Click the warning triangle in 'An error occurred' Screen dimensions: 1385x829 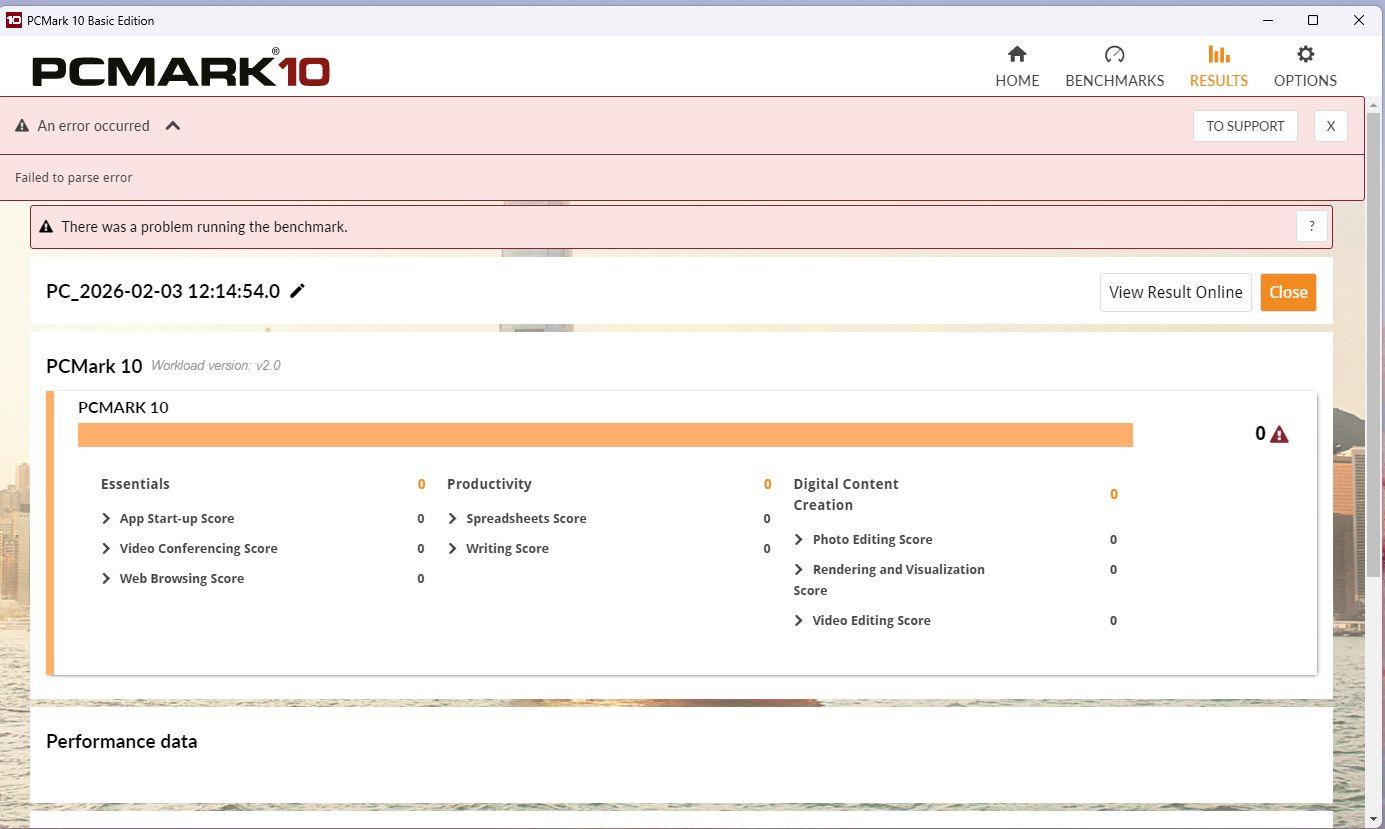(x=22, y=126)
